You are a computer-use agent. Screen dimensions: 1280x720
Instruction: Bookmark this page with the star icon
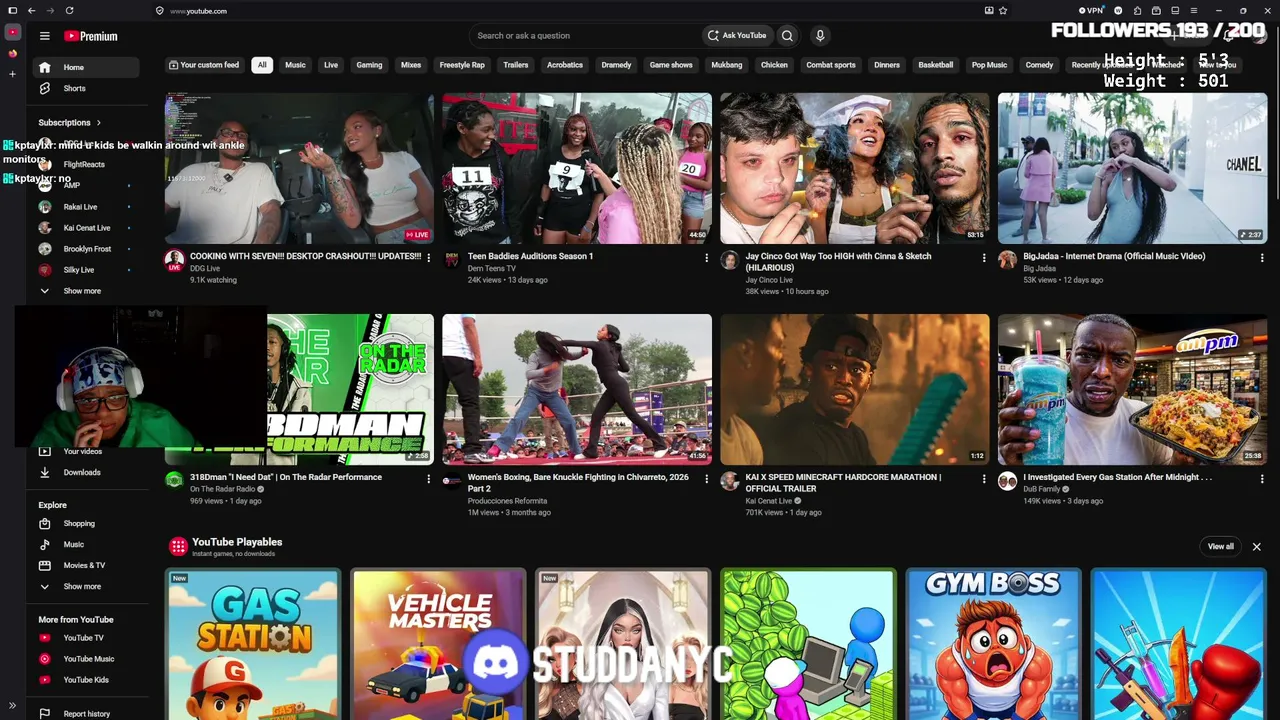(1003, 11)
